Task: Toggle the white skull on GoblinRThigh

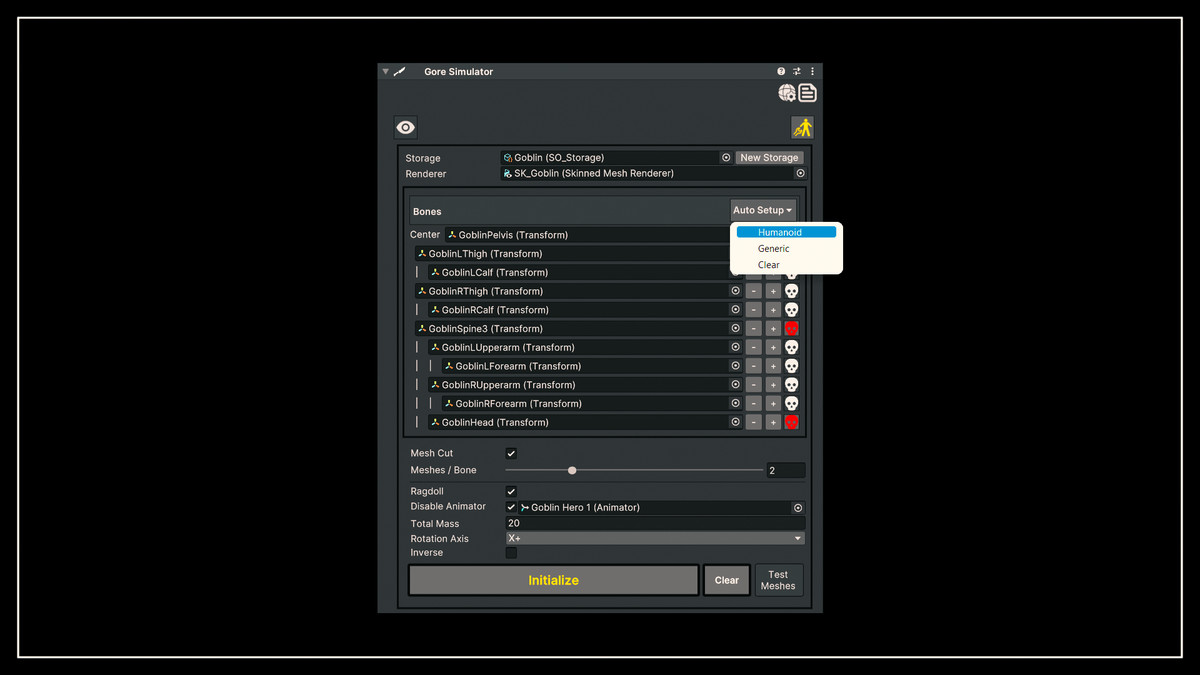Action: pyautogui.click(x=791, y=291)
